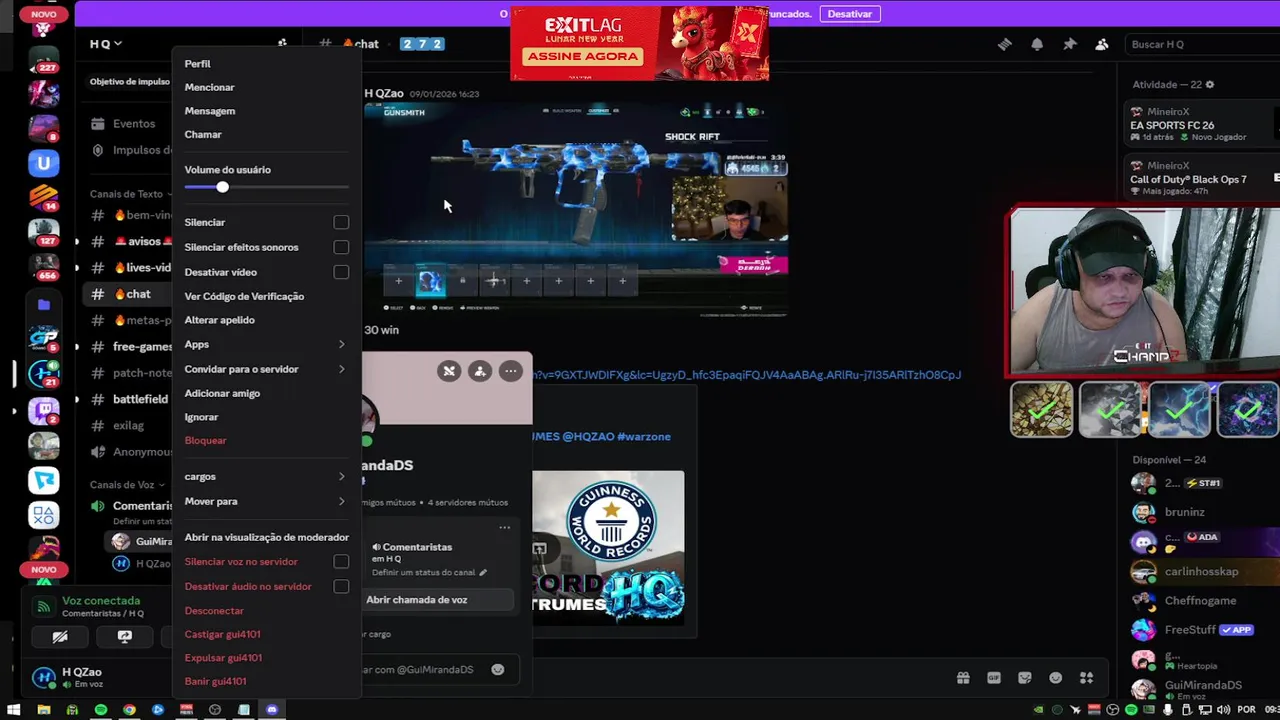Choose Ver Código de Verificação
Image resolution: width=1280 pixels, height=720 pixels.
click(x=244, y=296)
